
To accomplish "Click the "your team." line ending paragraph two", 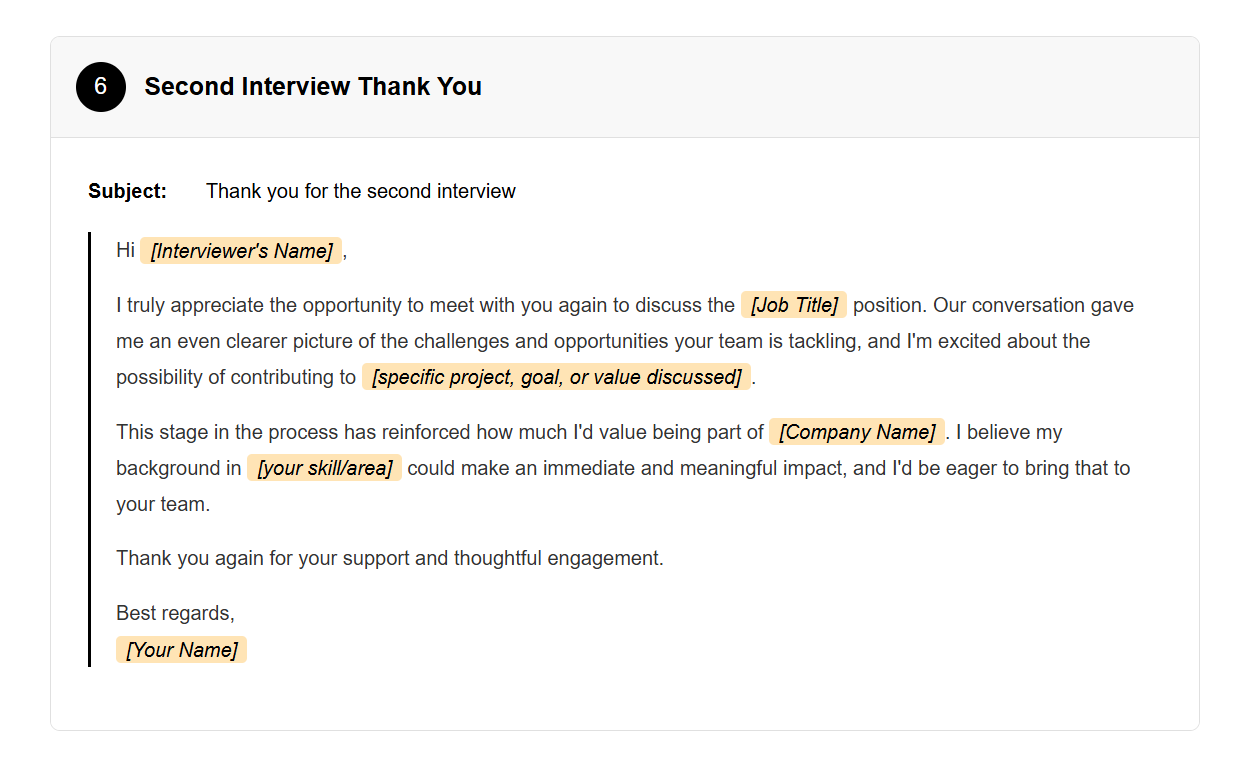I will pyautogui.click(x=162, y=504).
